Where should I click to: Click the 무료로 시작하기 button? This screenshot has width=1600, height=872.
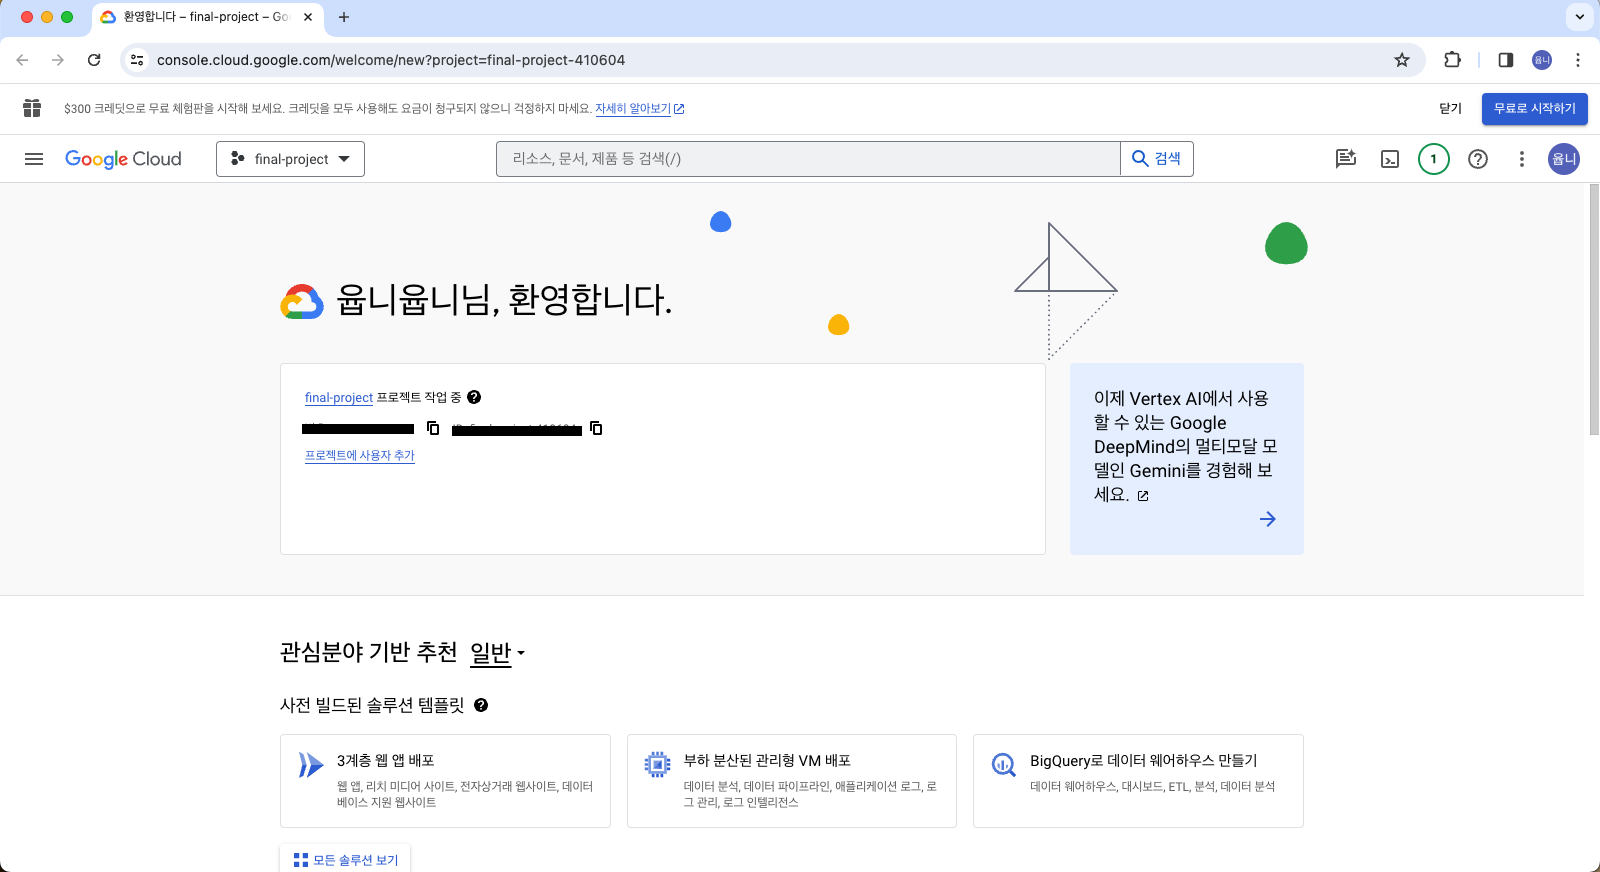click(1535, 109)
